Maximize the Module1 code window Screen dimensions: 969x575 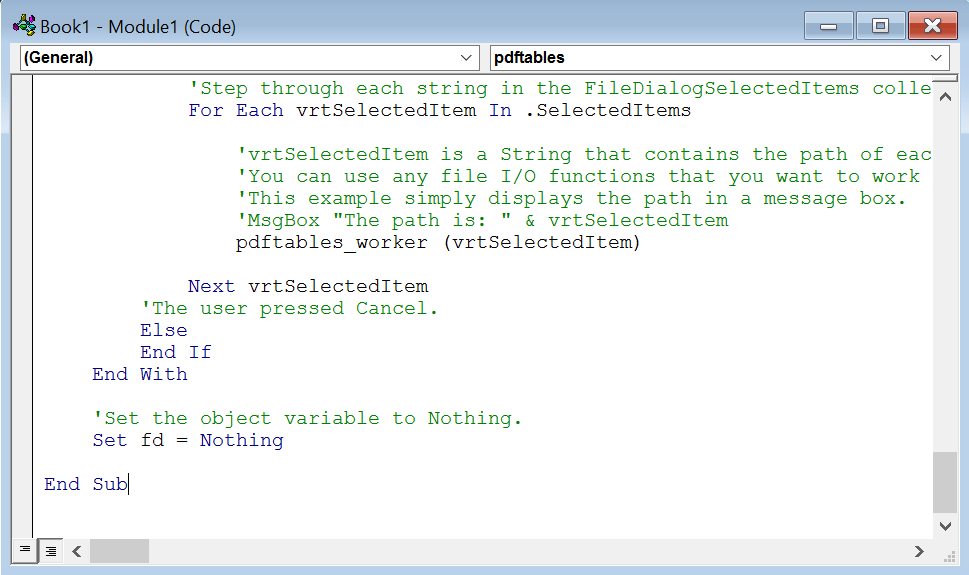881,26
